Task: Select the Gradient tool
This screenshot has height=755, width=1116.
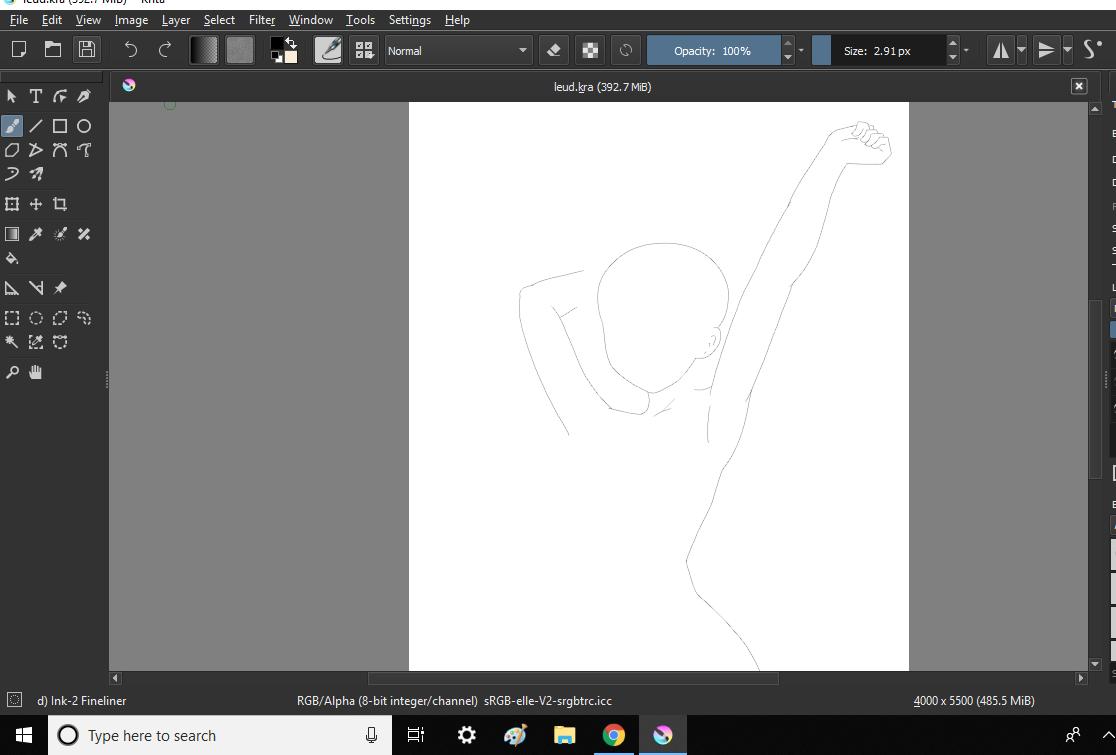Action: point(12,233)
